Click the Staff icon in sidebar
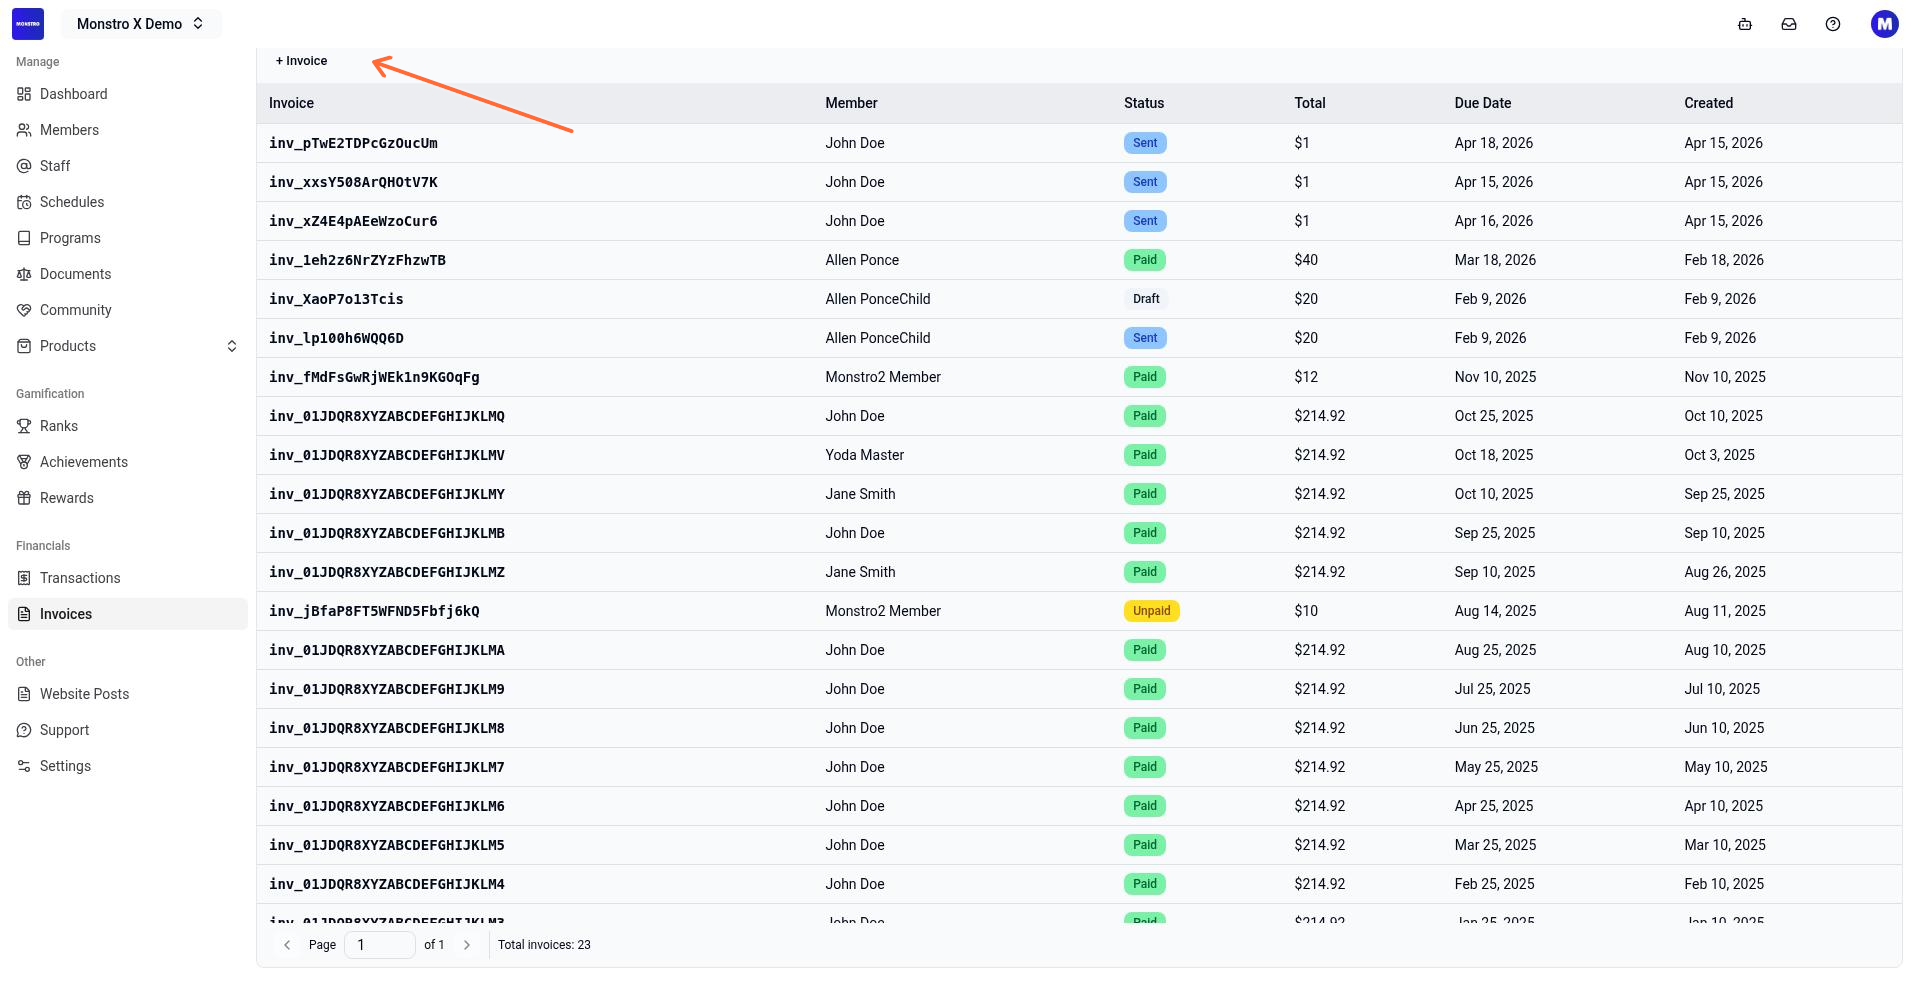Viewport: 1911px width, 988px height. [24, 166]
